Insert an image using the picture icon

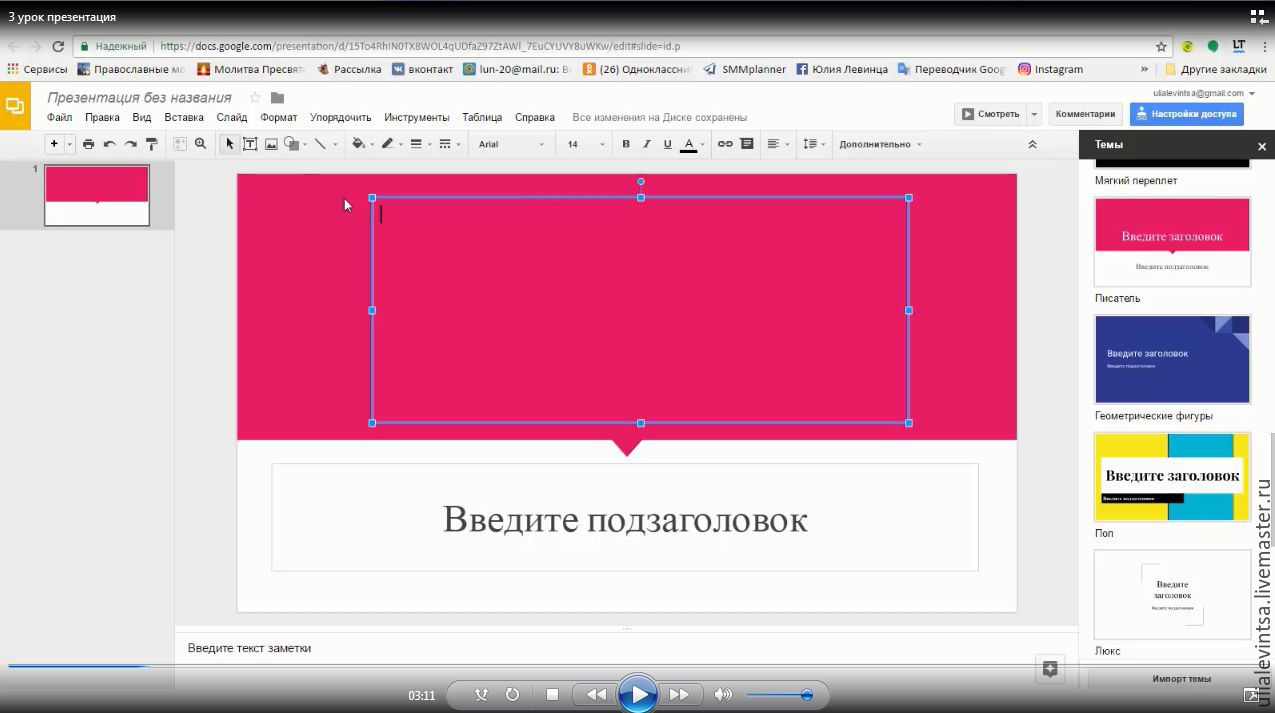pos(271,144)
